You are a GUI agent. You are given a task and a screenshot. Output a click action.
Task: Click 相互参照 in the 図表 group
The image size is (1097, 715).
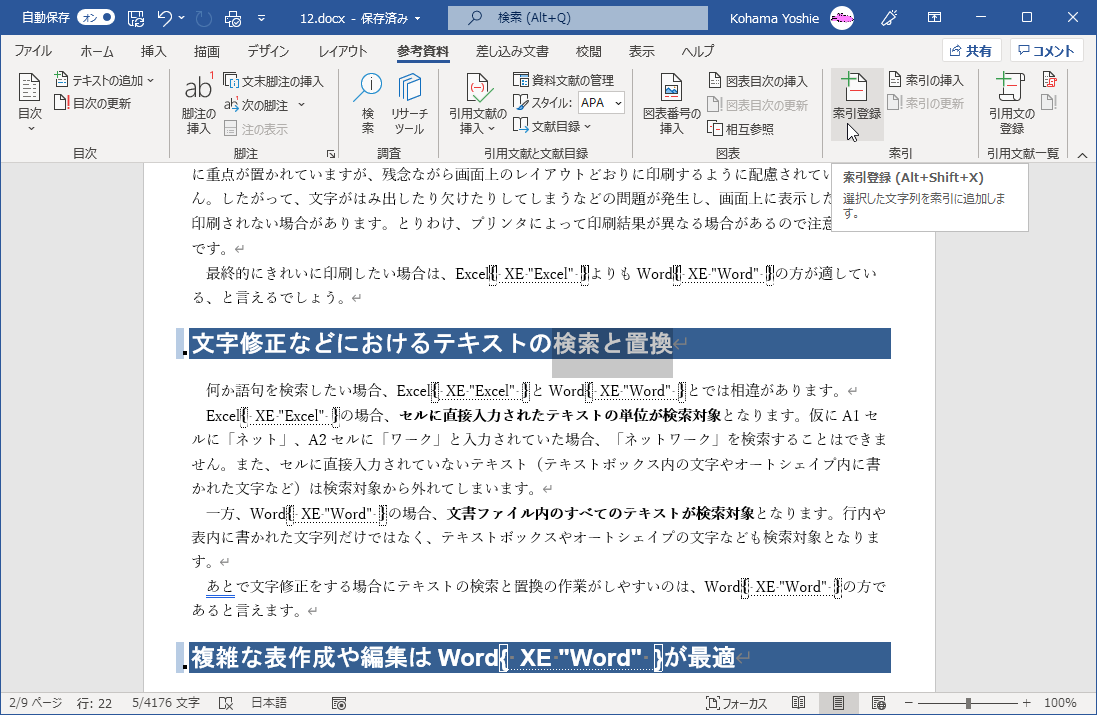tap(741, 129)
